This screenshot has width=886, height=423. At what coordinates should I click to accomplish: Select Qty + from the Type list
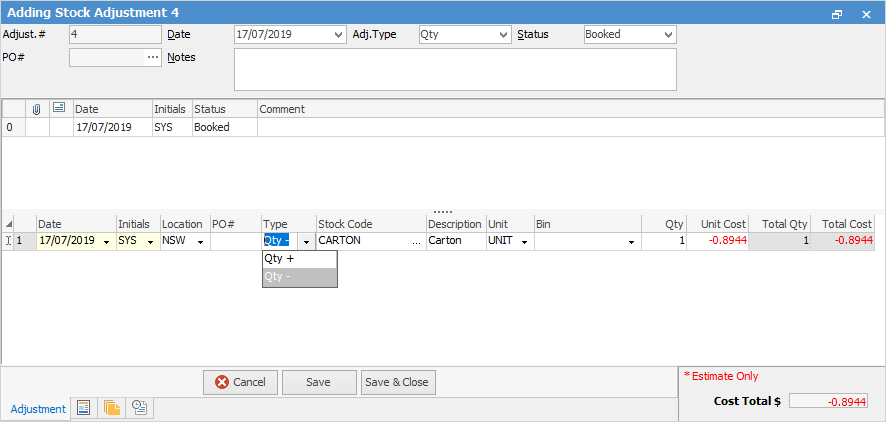299,259
